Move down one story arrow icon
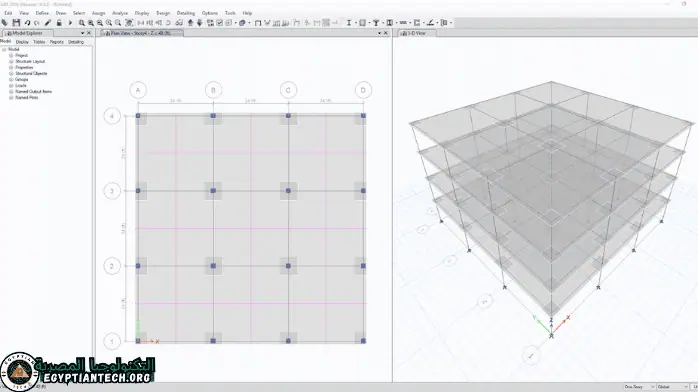The height and width of the screenshot is (392, 698). tap(199, 23)
